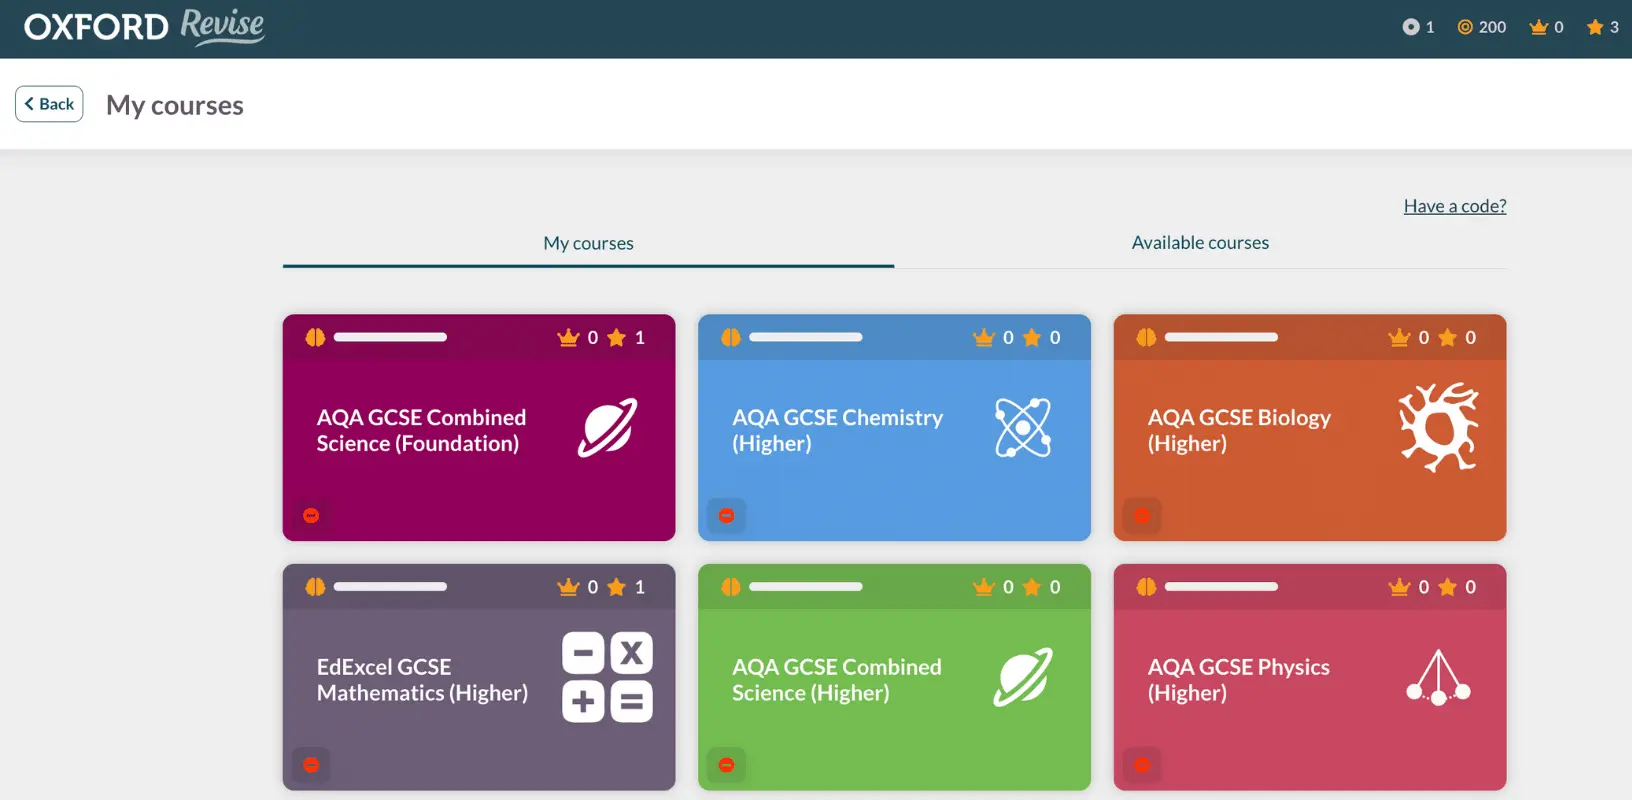Open the EdExcel GCSE Mathematics (Higher) title
Image resolution: width=1632 pixels, height=800 pixels.
coord(422,680)
